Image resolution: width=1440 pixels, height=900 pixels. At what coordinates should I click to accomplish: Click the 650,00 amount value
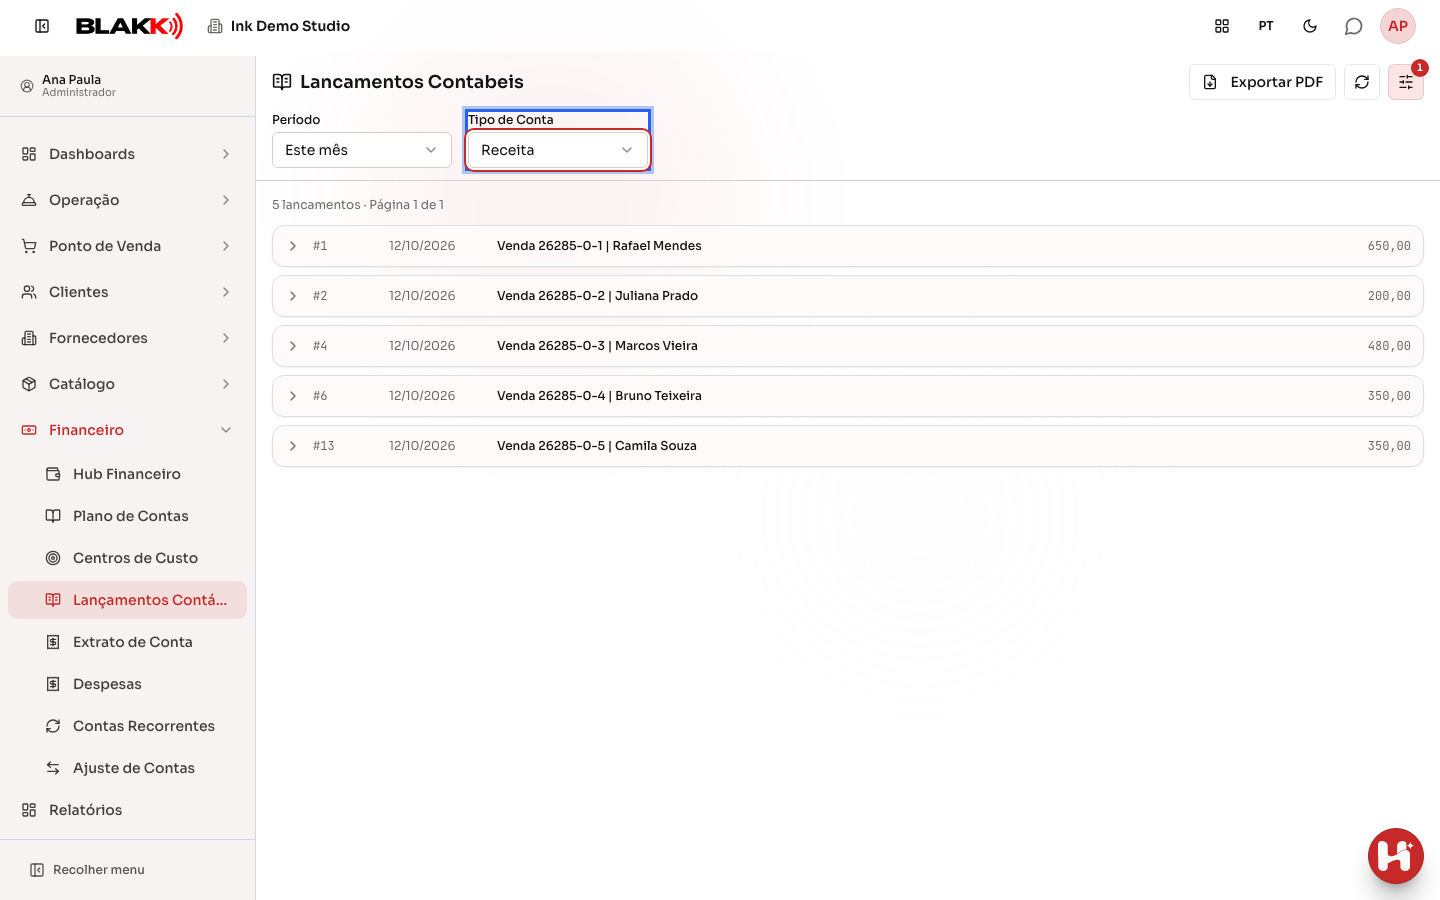[x=1389, y=246]
